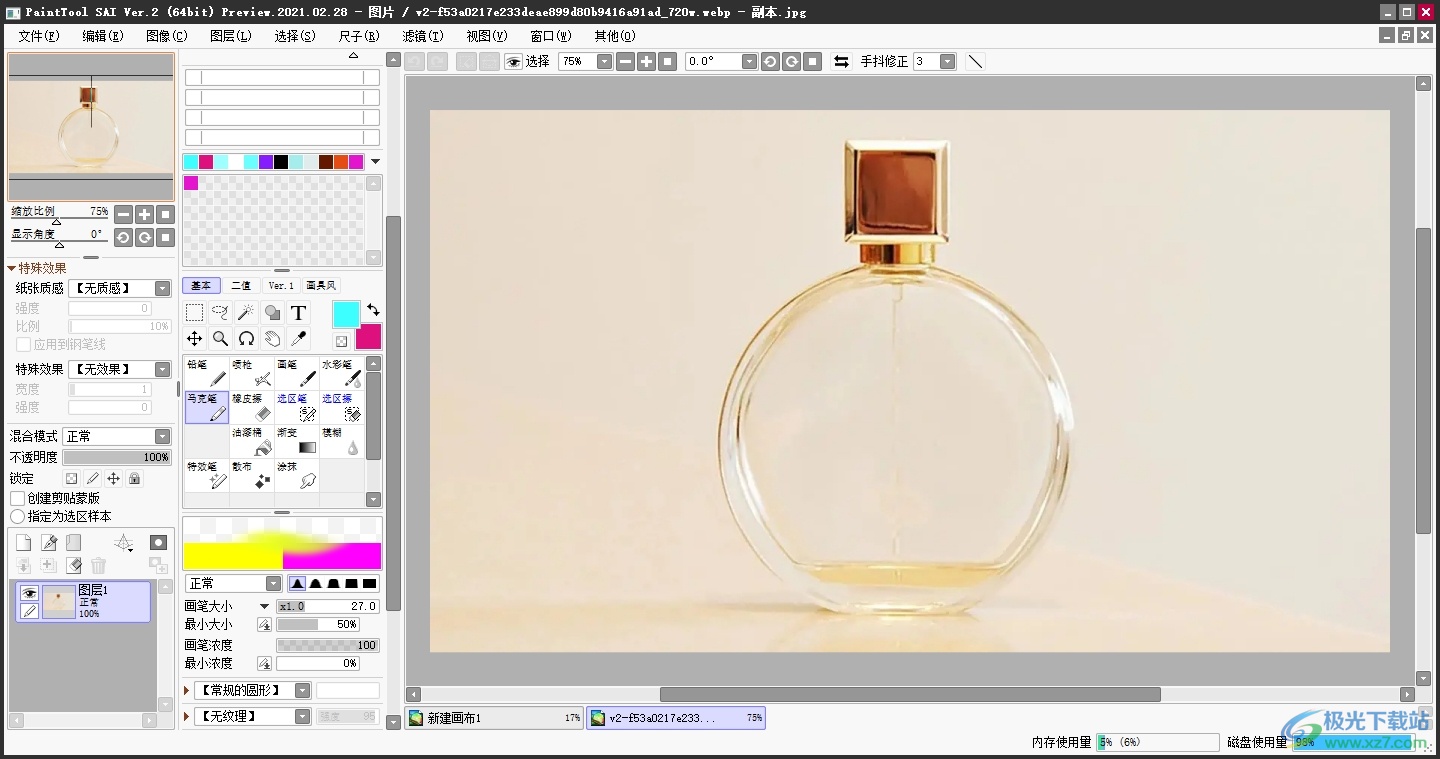The width and height of the screenshot is (1440, 759).
Task: Select the 渐变 gradient tool
Action: [x=297, y=442]
